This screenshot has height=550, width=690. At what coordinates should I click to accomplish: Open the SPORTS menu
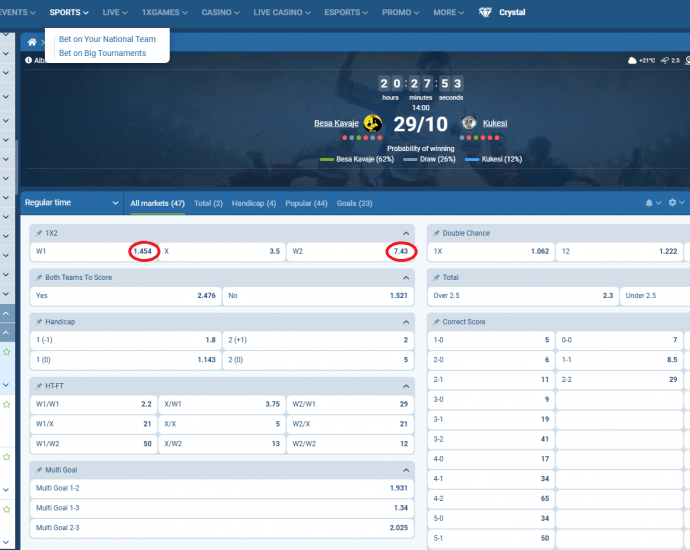tap(69, 12)
